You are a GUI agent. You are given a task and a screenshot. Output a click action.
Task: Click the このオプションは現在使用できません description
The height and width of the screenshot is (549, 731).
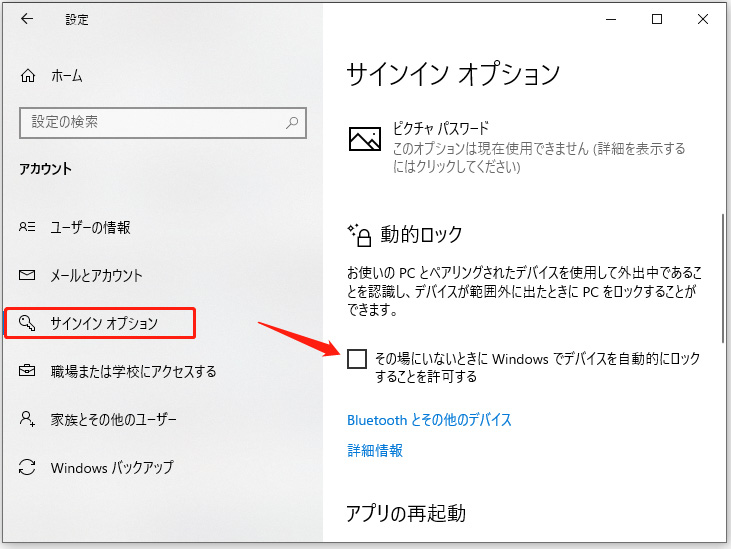point(539,158)
